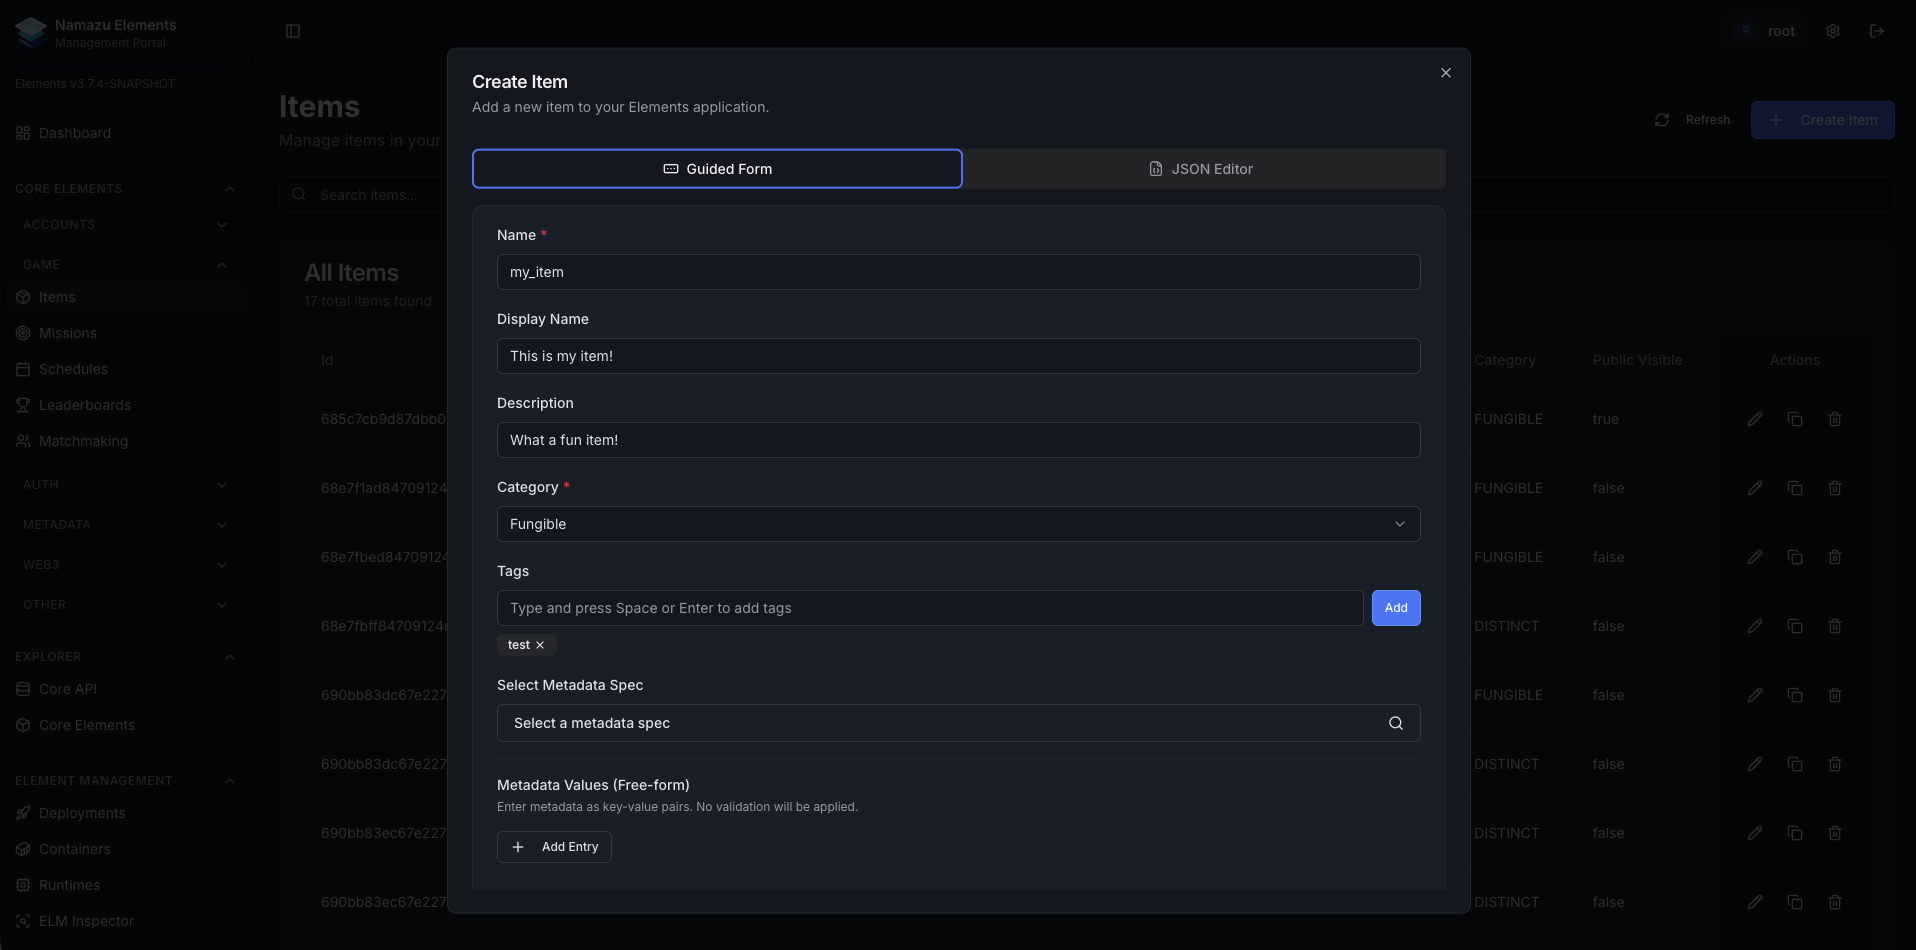This screenshot has width=1916, height=950.
Task: Edit the first item row pencil icon
Action: [1754, 419]
